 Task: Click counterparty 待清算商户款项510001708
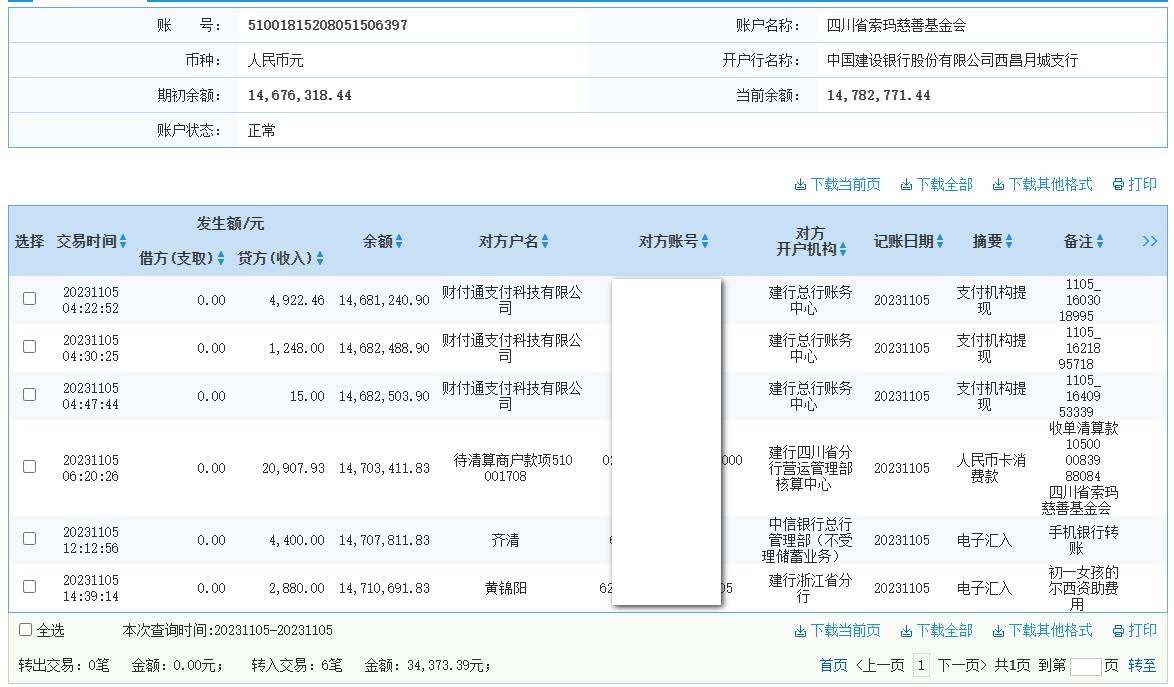[x=513, y=468]
